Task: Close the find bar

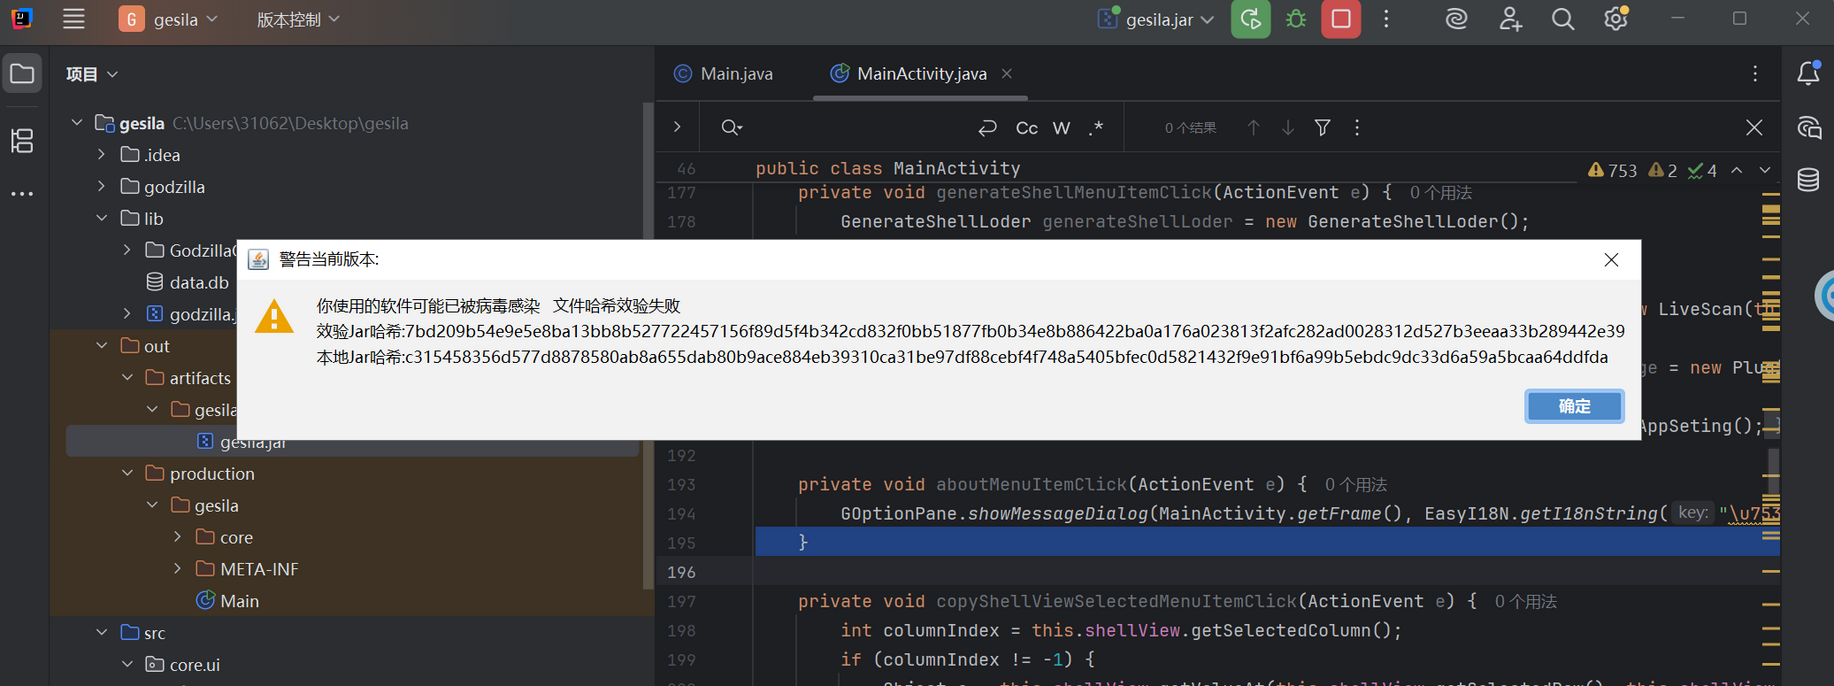Action: [1754, 128]
